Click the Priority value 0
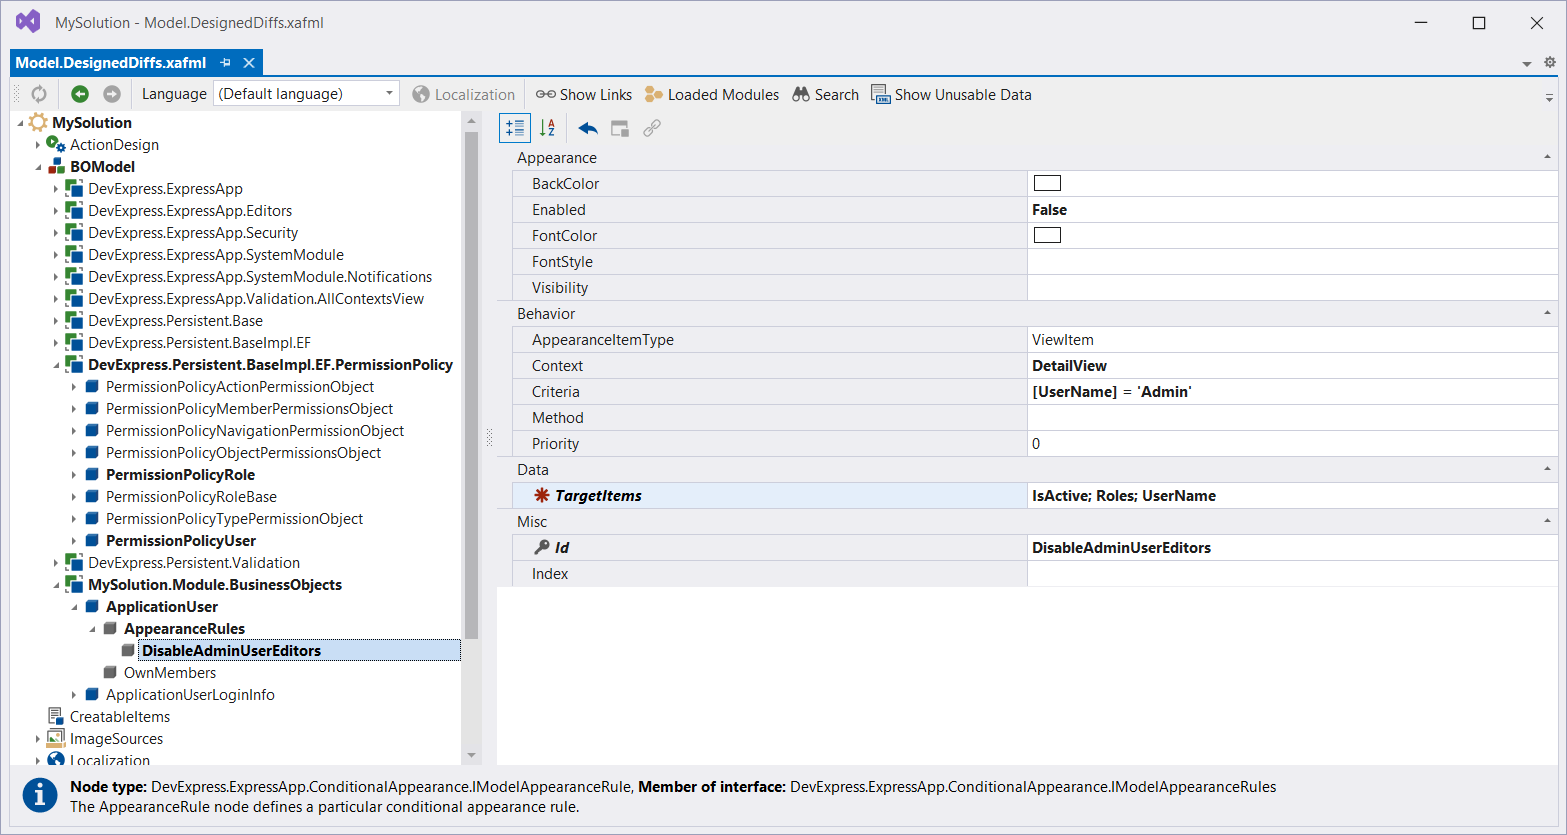Viewport: 1567px width, 835px height. (x=1292, y=444)
